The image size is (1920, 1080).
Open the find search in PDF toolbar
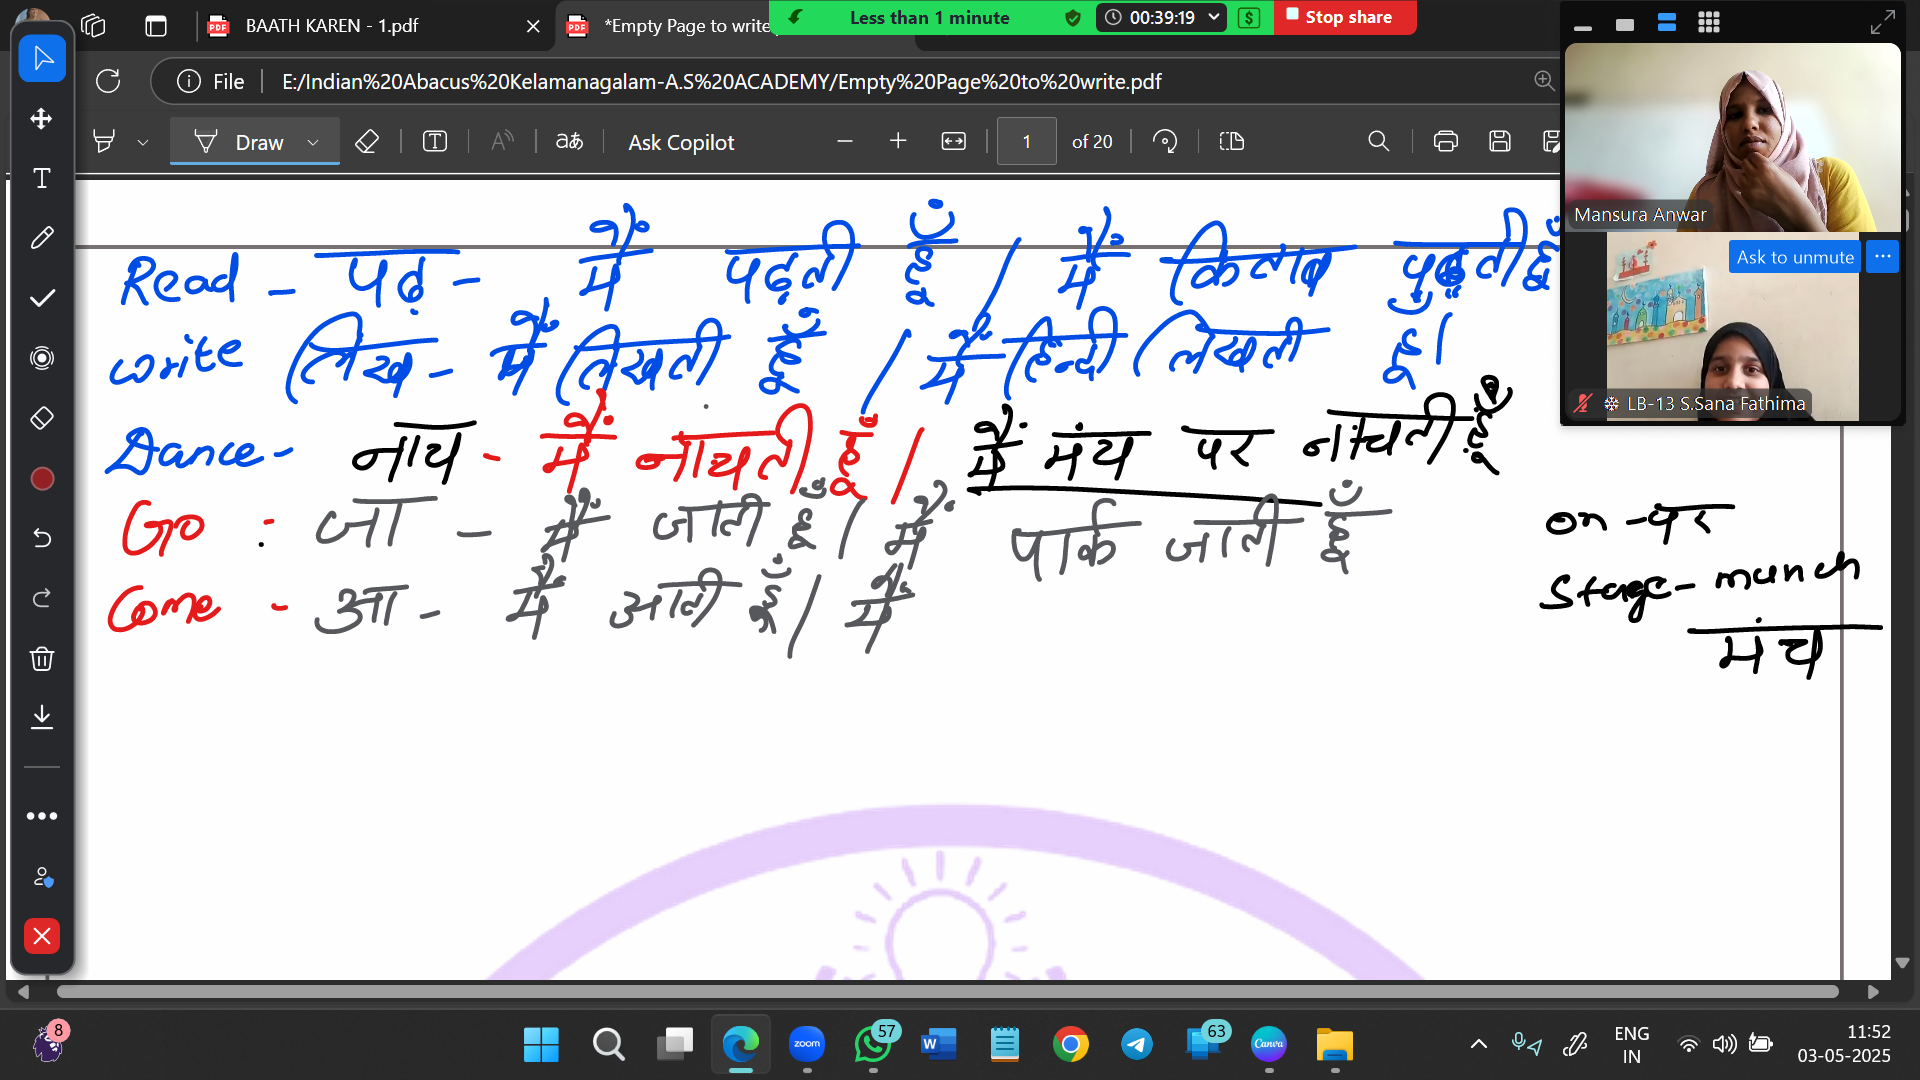(x=1378, y=142)
